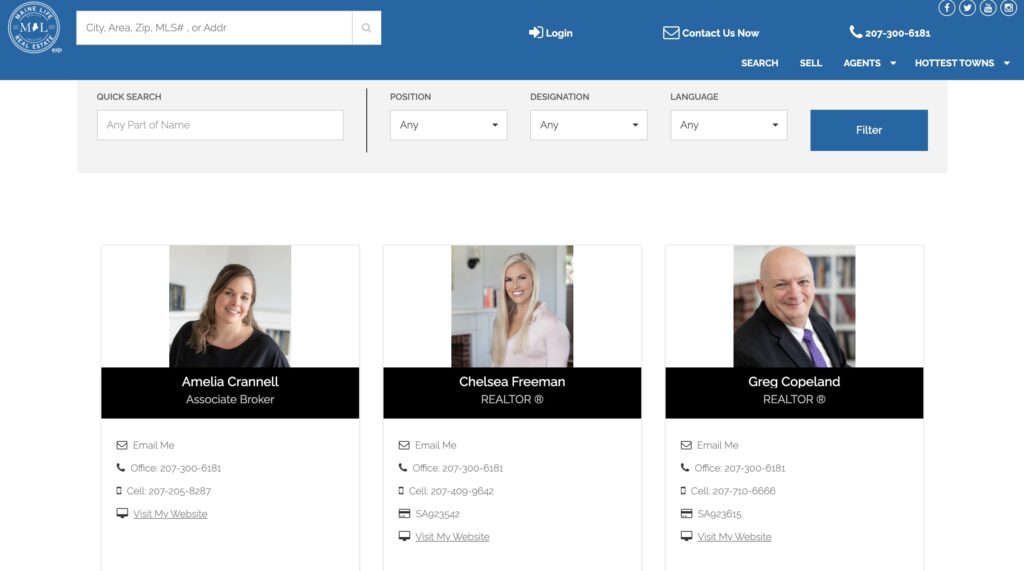Click the magnifying glass search icon

[x=366, y=28]
